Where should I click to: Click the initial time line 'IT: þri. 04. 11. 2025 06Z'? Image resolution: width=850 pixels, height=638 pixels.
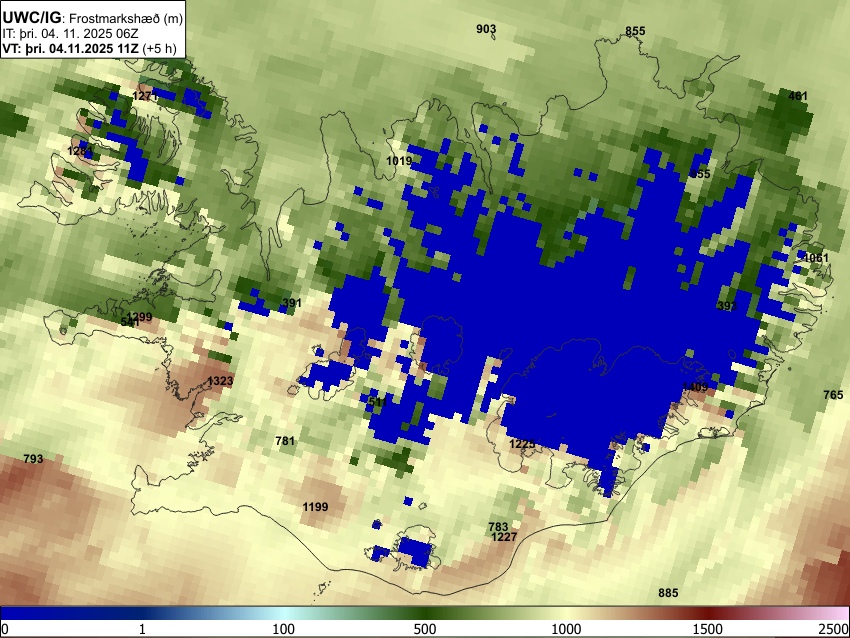point(70,34)
